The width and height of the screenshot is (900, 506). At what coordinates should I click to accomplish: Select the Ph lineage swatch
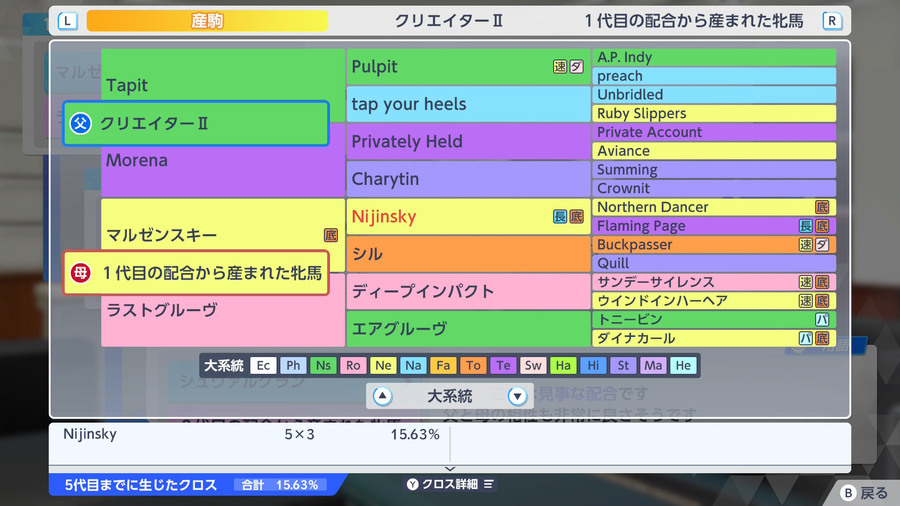(x=293, y=365)
